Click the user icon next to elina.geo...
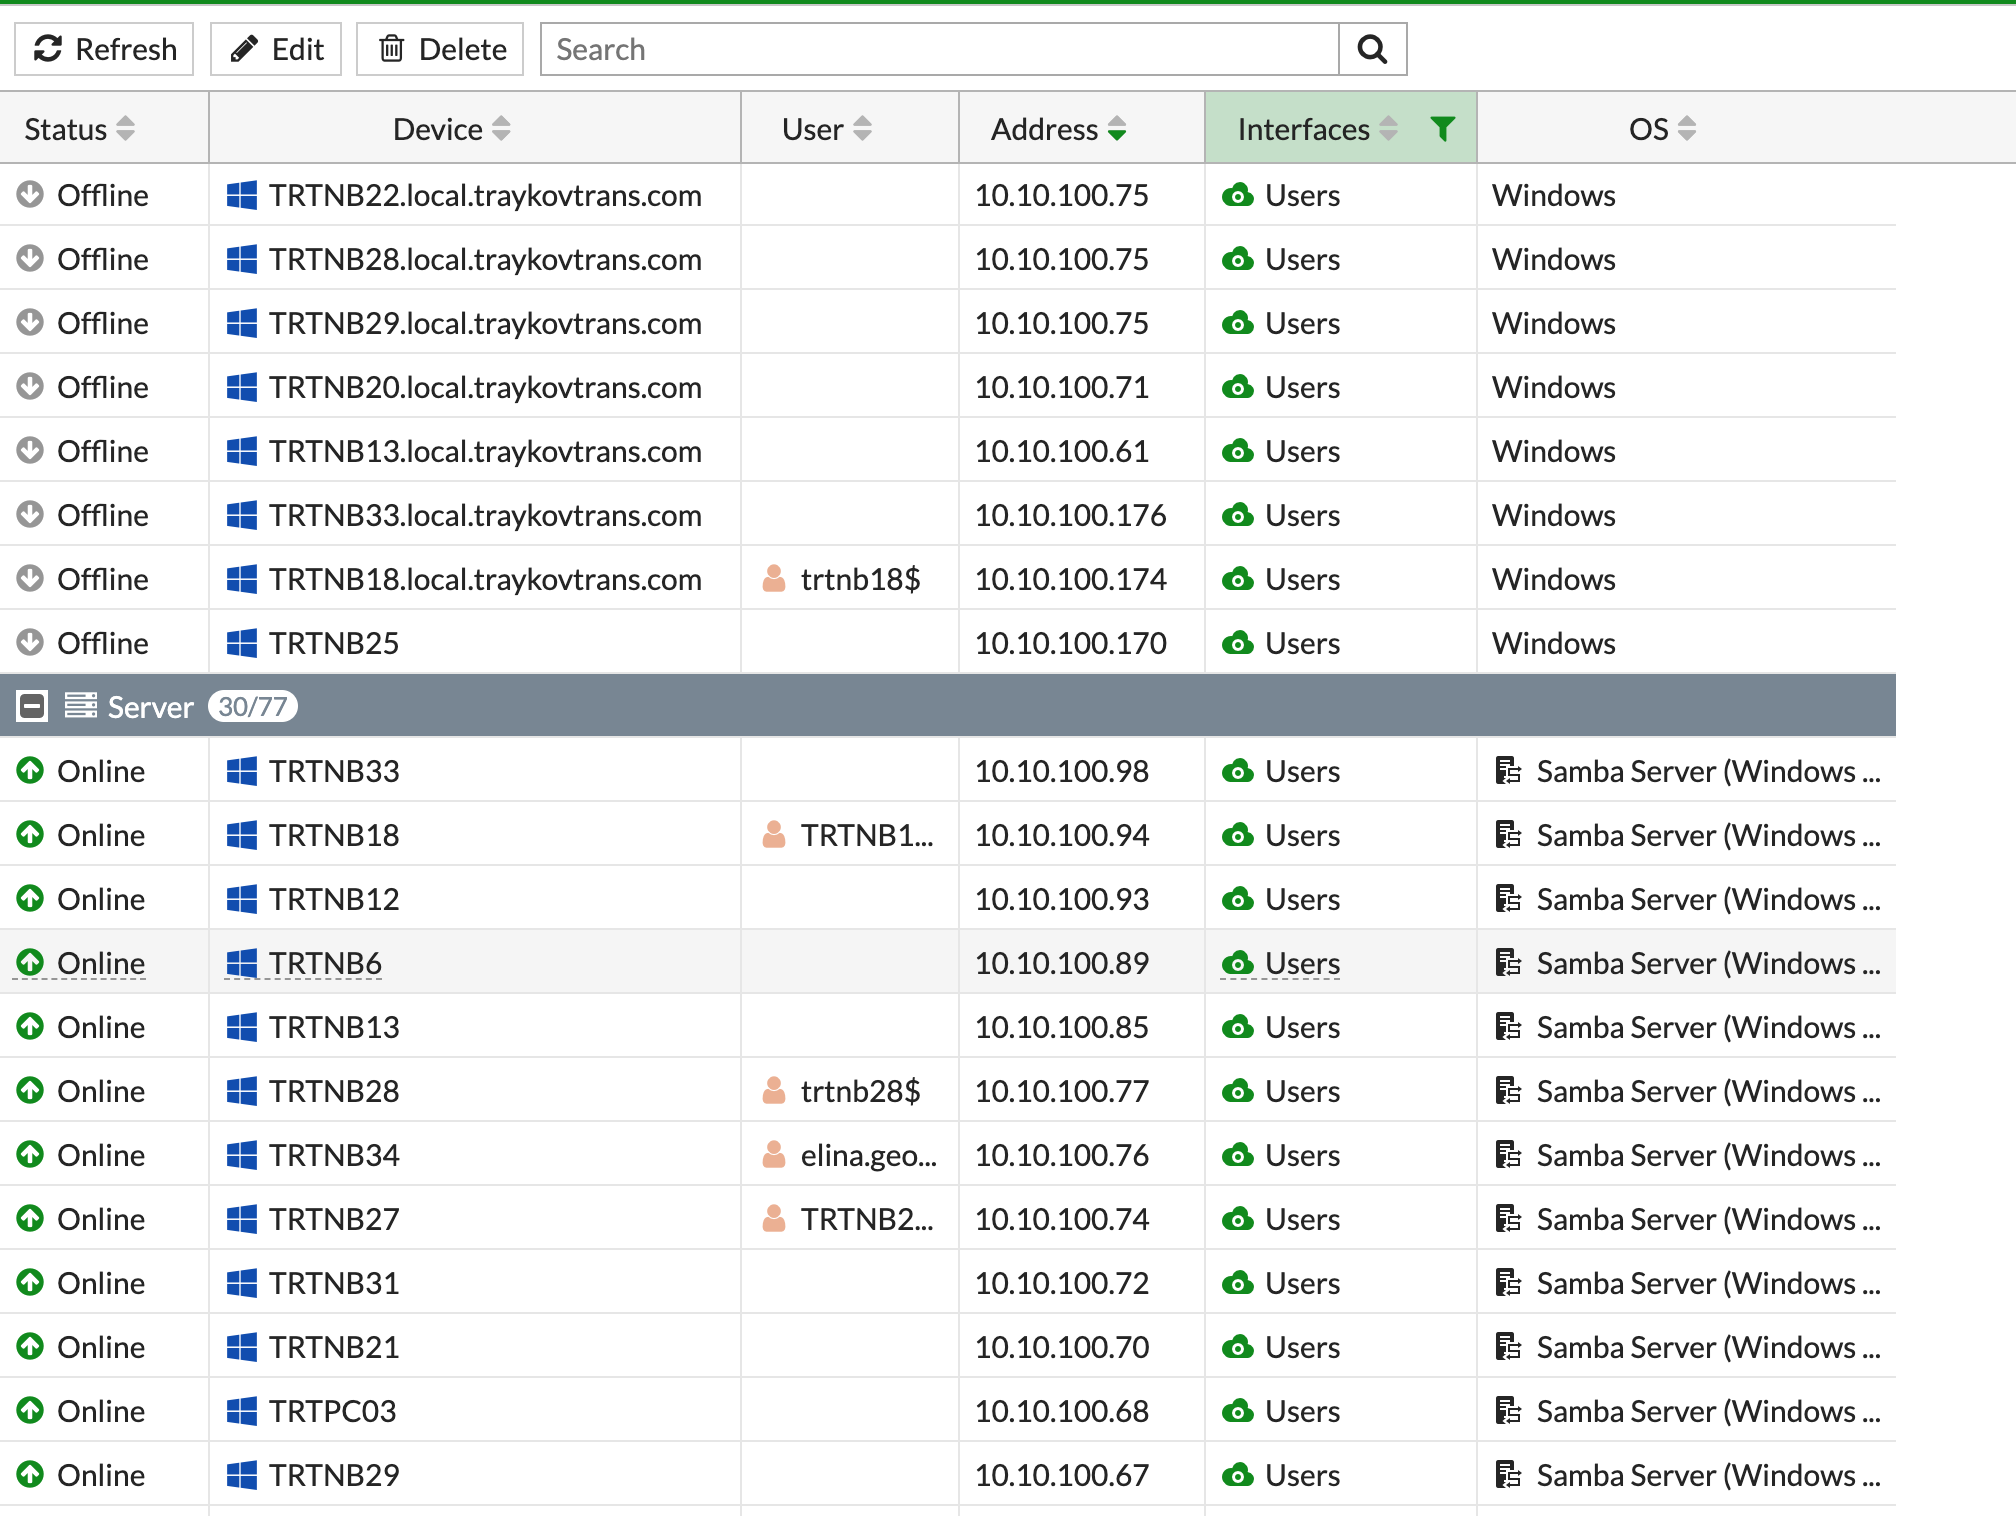Viewport: 2016px width, 1516px height. coord(773,1155)
